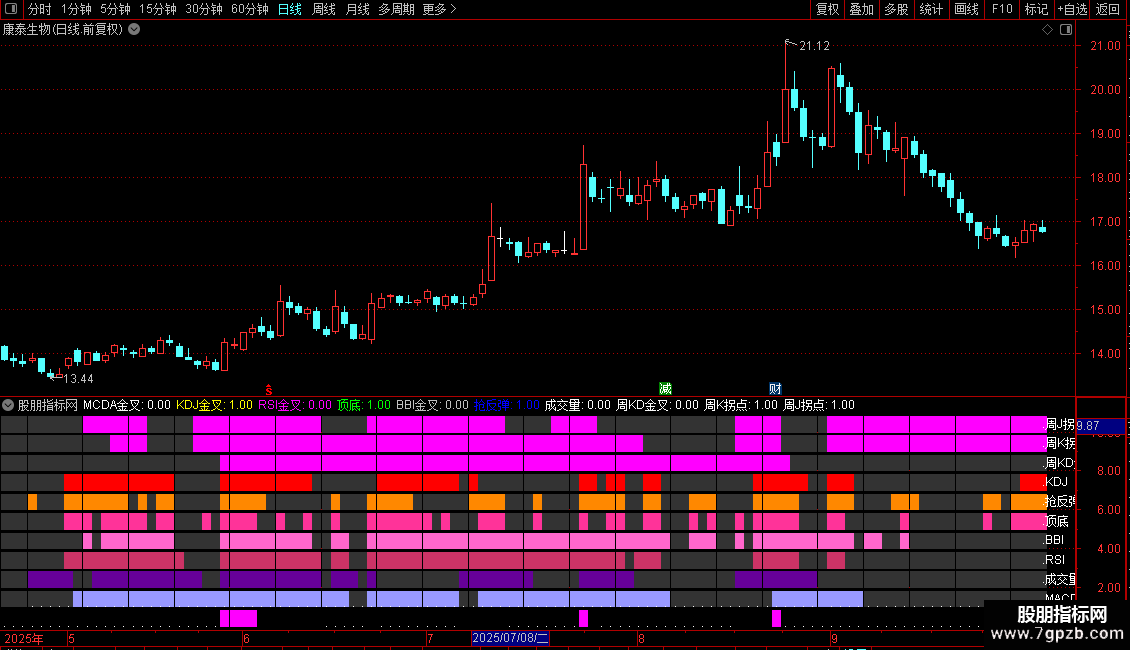This screenshot has height=650, width=1130.
Task: Click the blue 财 event marker
Action: point(775,389)
